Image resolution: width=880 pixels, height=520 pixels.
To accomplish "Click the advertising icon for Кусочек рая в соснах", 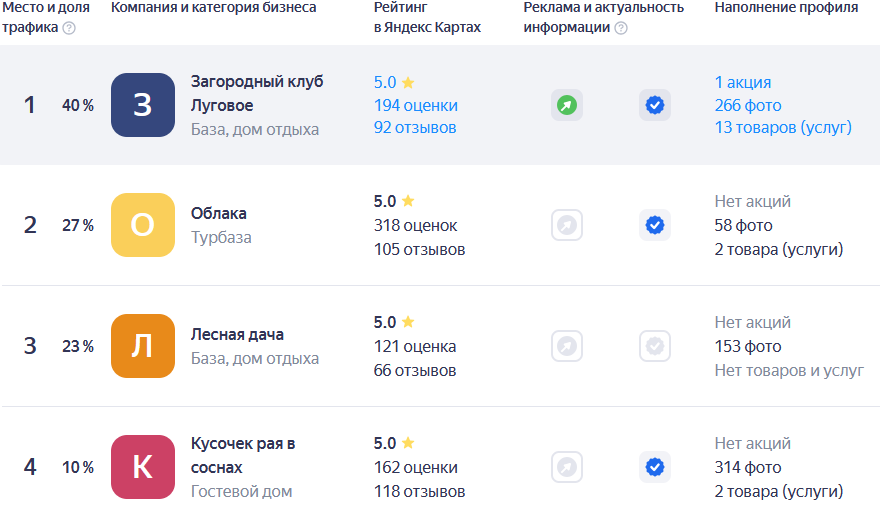I will [x=567, y=467].
